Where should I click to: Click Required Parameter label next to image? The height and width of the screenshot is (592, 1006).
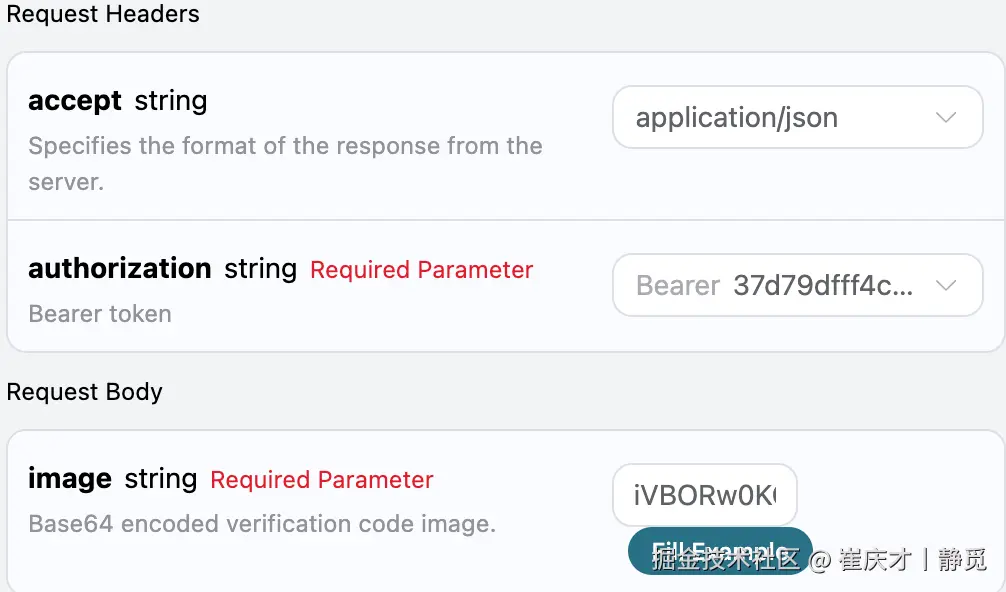pos(321,480)
